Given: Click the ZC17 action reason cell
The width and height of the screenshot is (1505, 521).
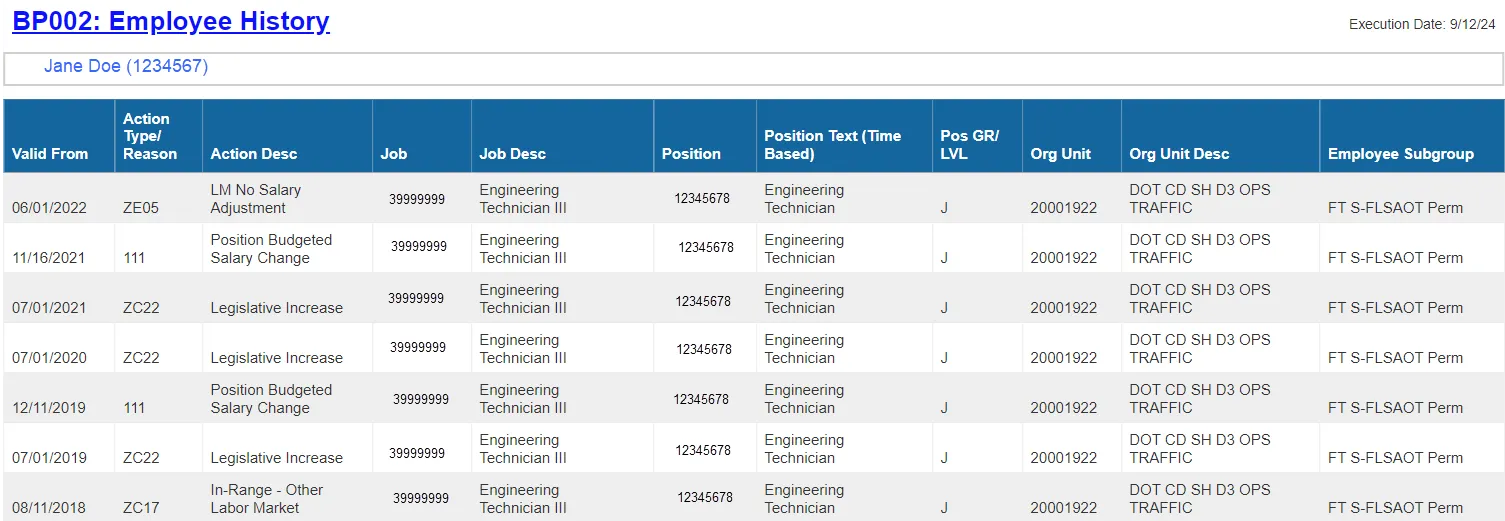Looking at the screenshot, I should click(141, 508).
